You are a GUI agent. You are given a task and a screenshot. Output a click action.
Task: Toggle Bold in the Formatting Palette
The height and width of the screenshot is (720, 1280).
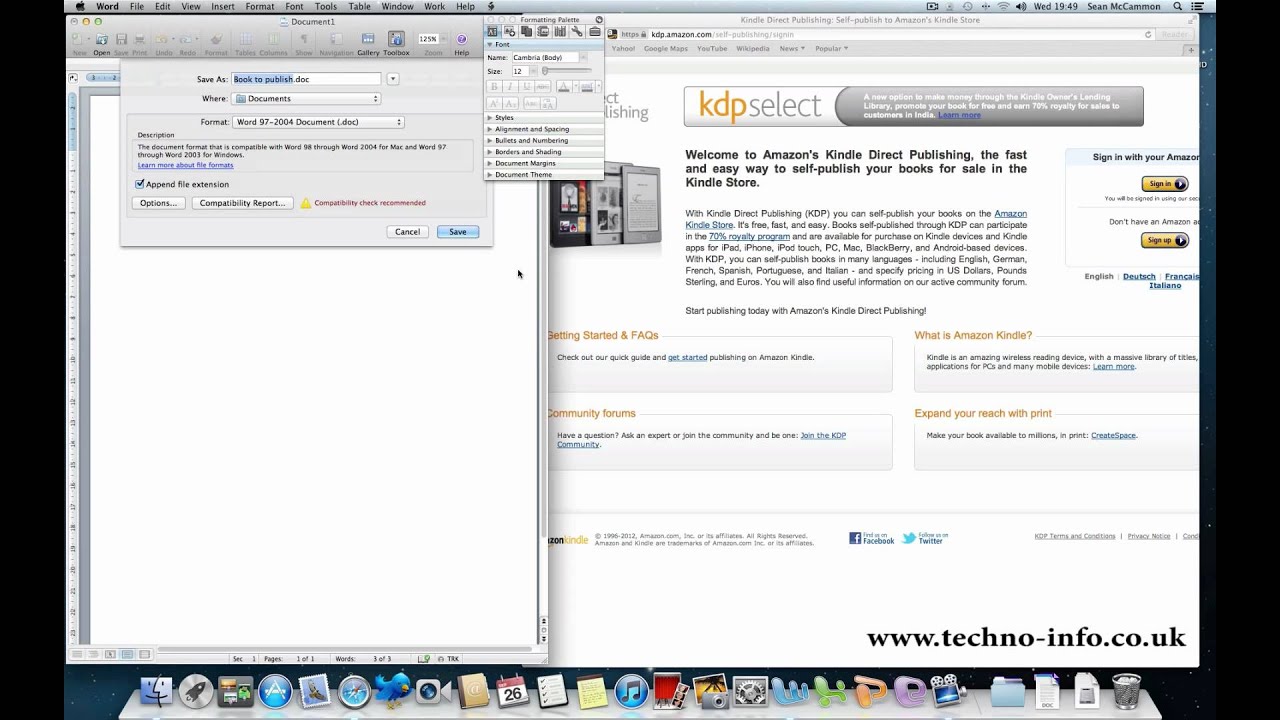click(x=494, y=86)
